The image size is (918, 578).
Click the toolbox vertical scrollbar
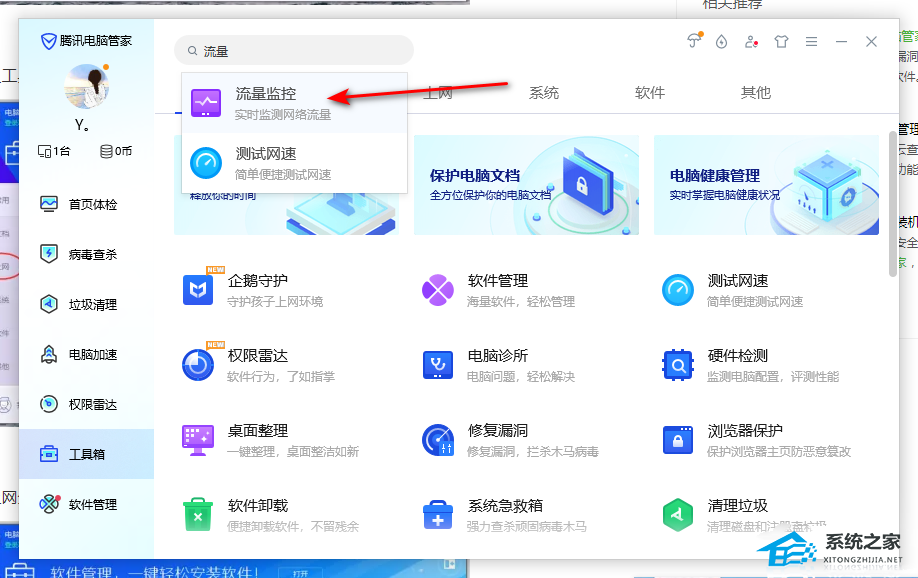click(893, 204)
